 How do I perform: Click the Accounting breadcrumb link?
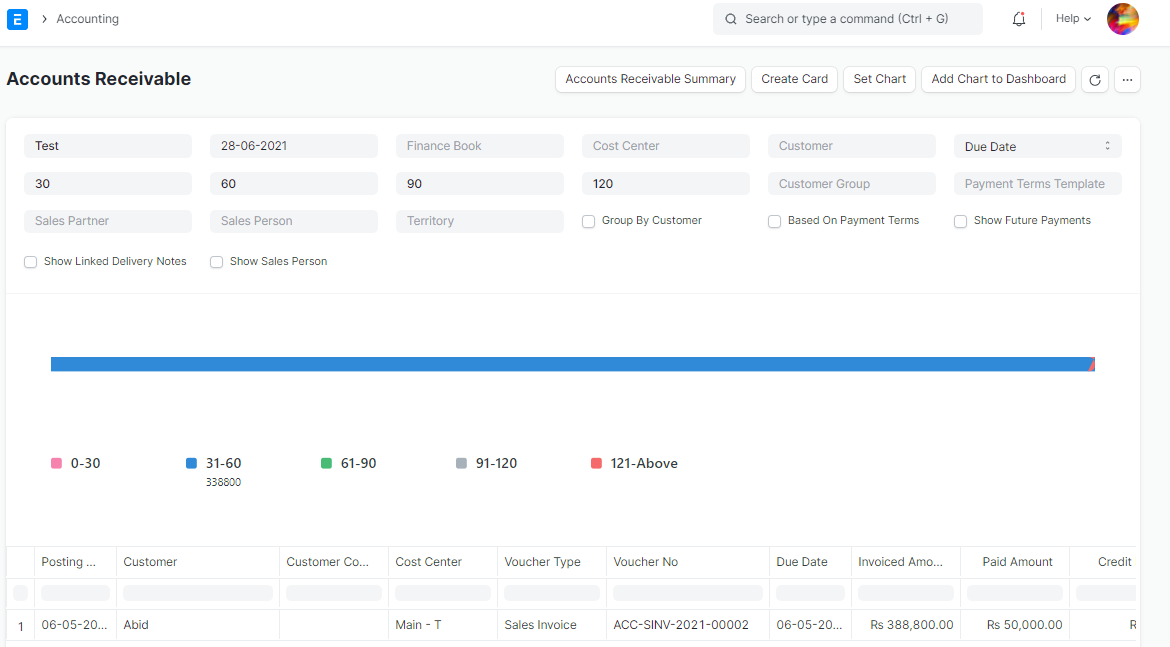88,18
